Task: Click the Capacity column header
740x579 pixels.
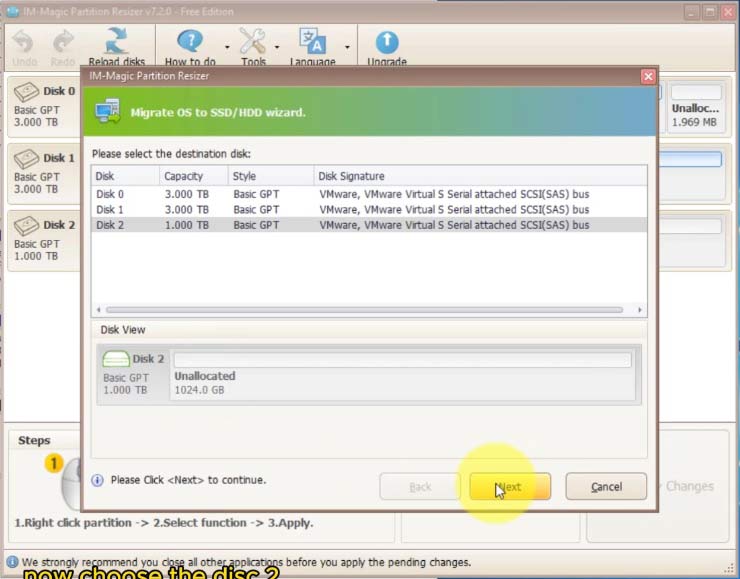Action: point(194,176)
